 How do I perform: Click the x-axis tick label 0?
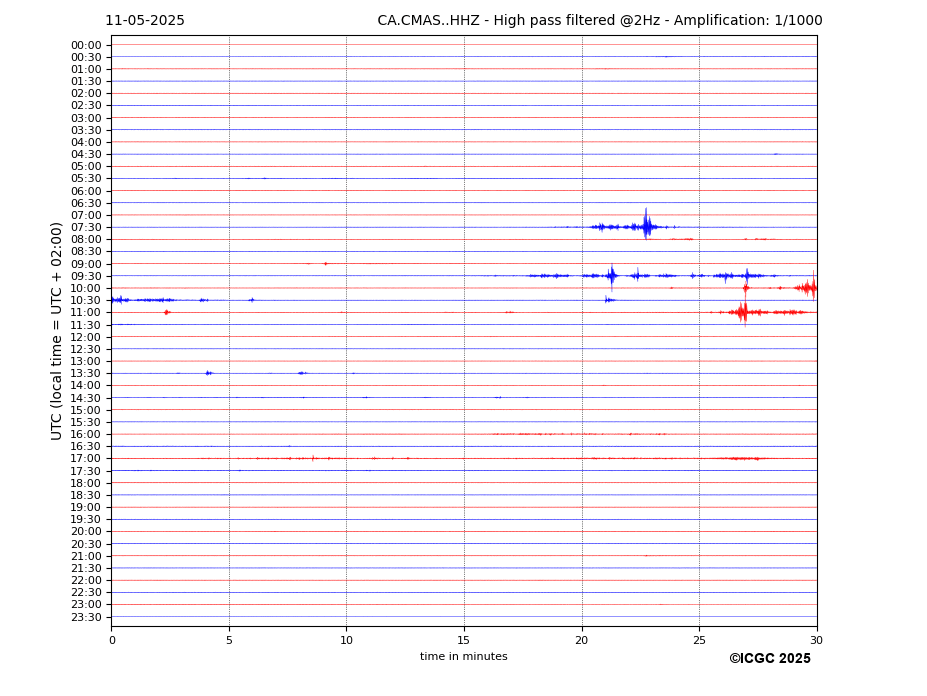point(112,640)
